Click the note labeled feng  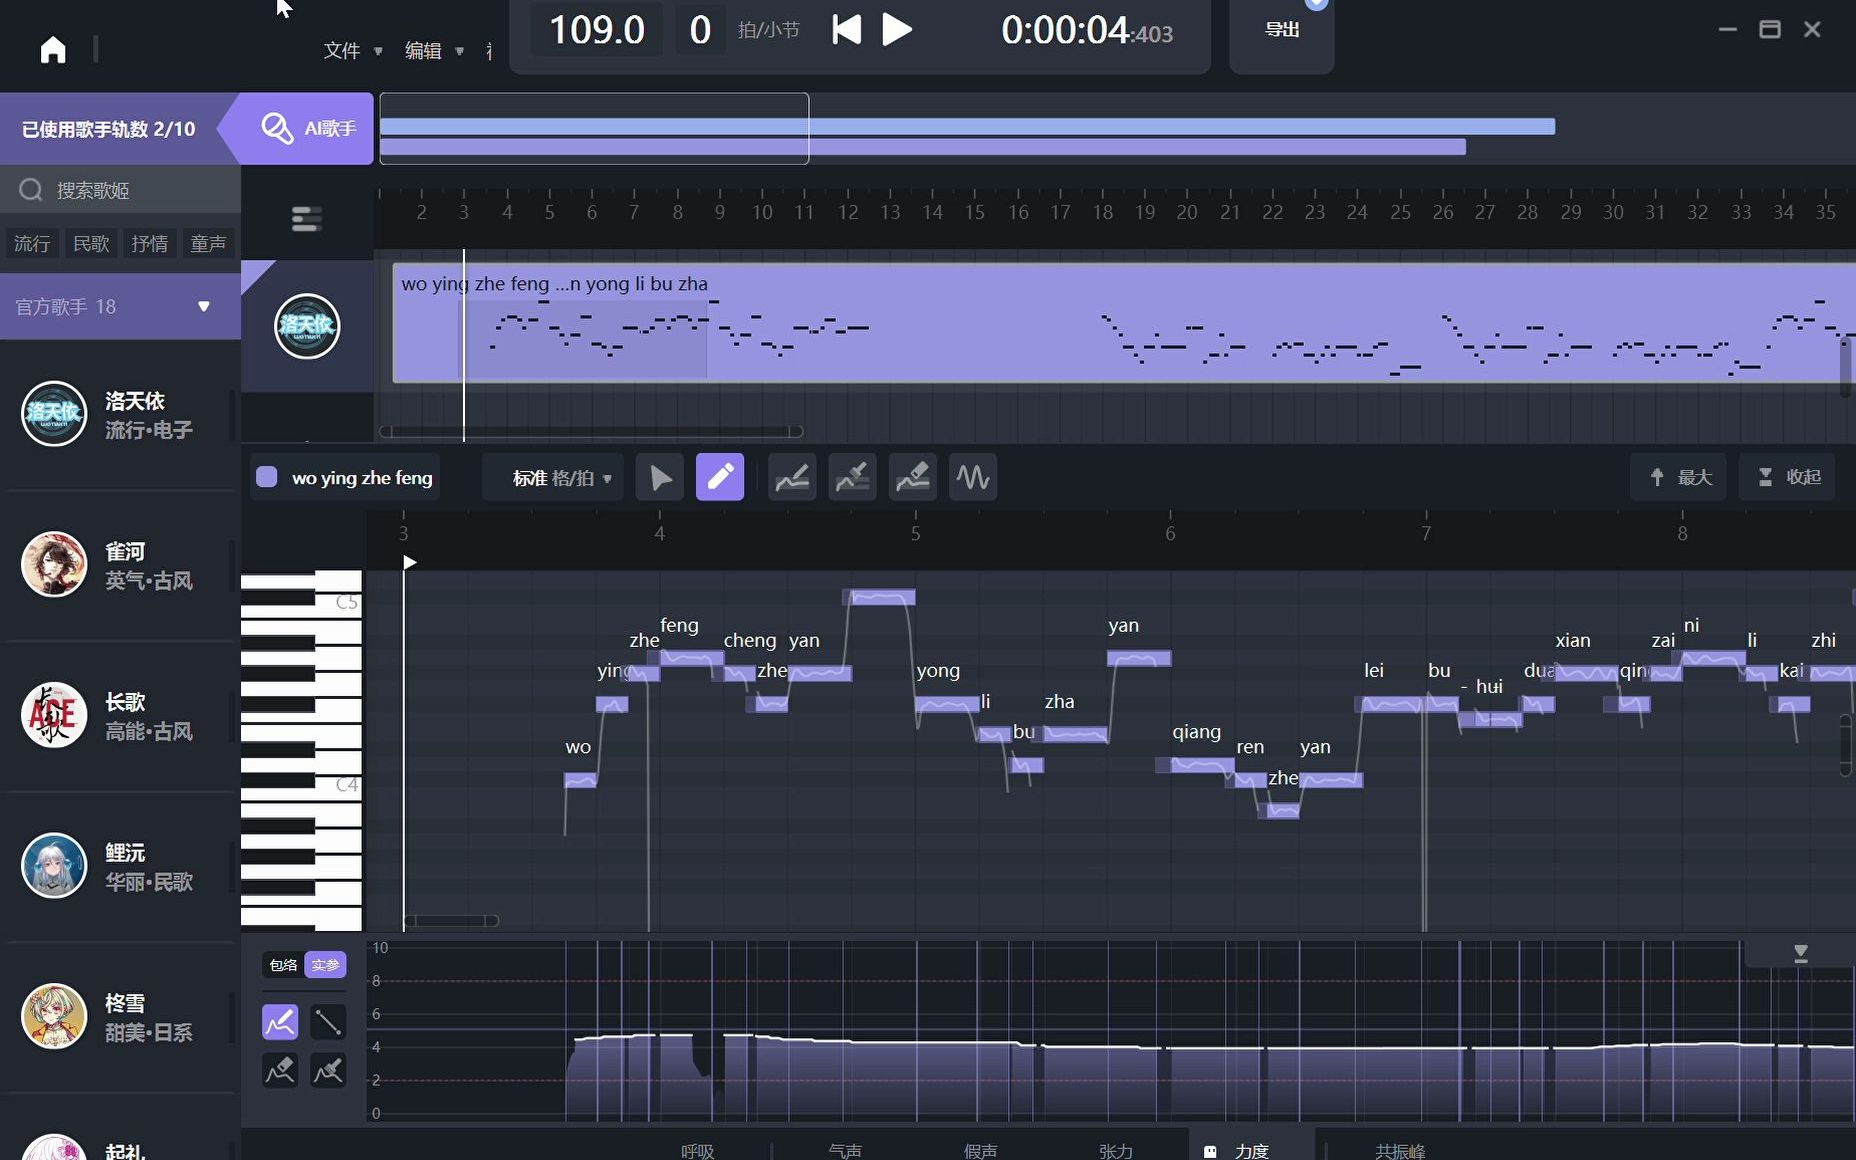coord(691,658)
